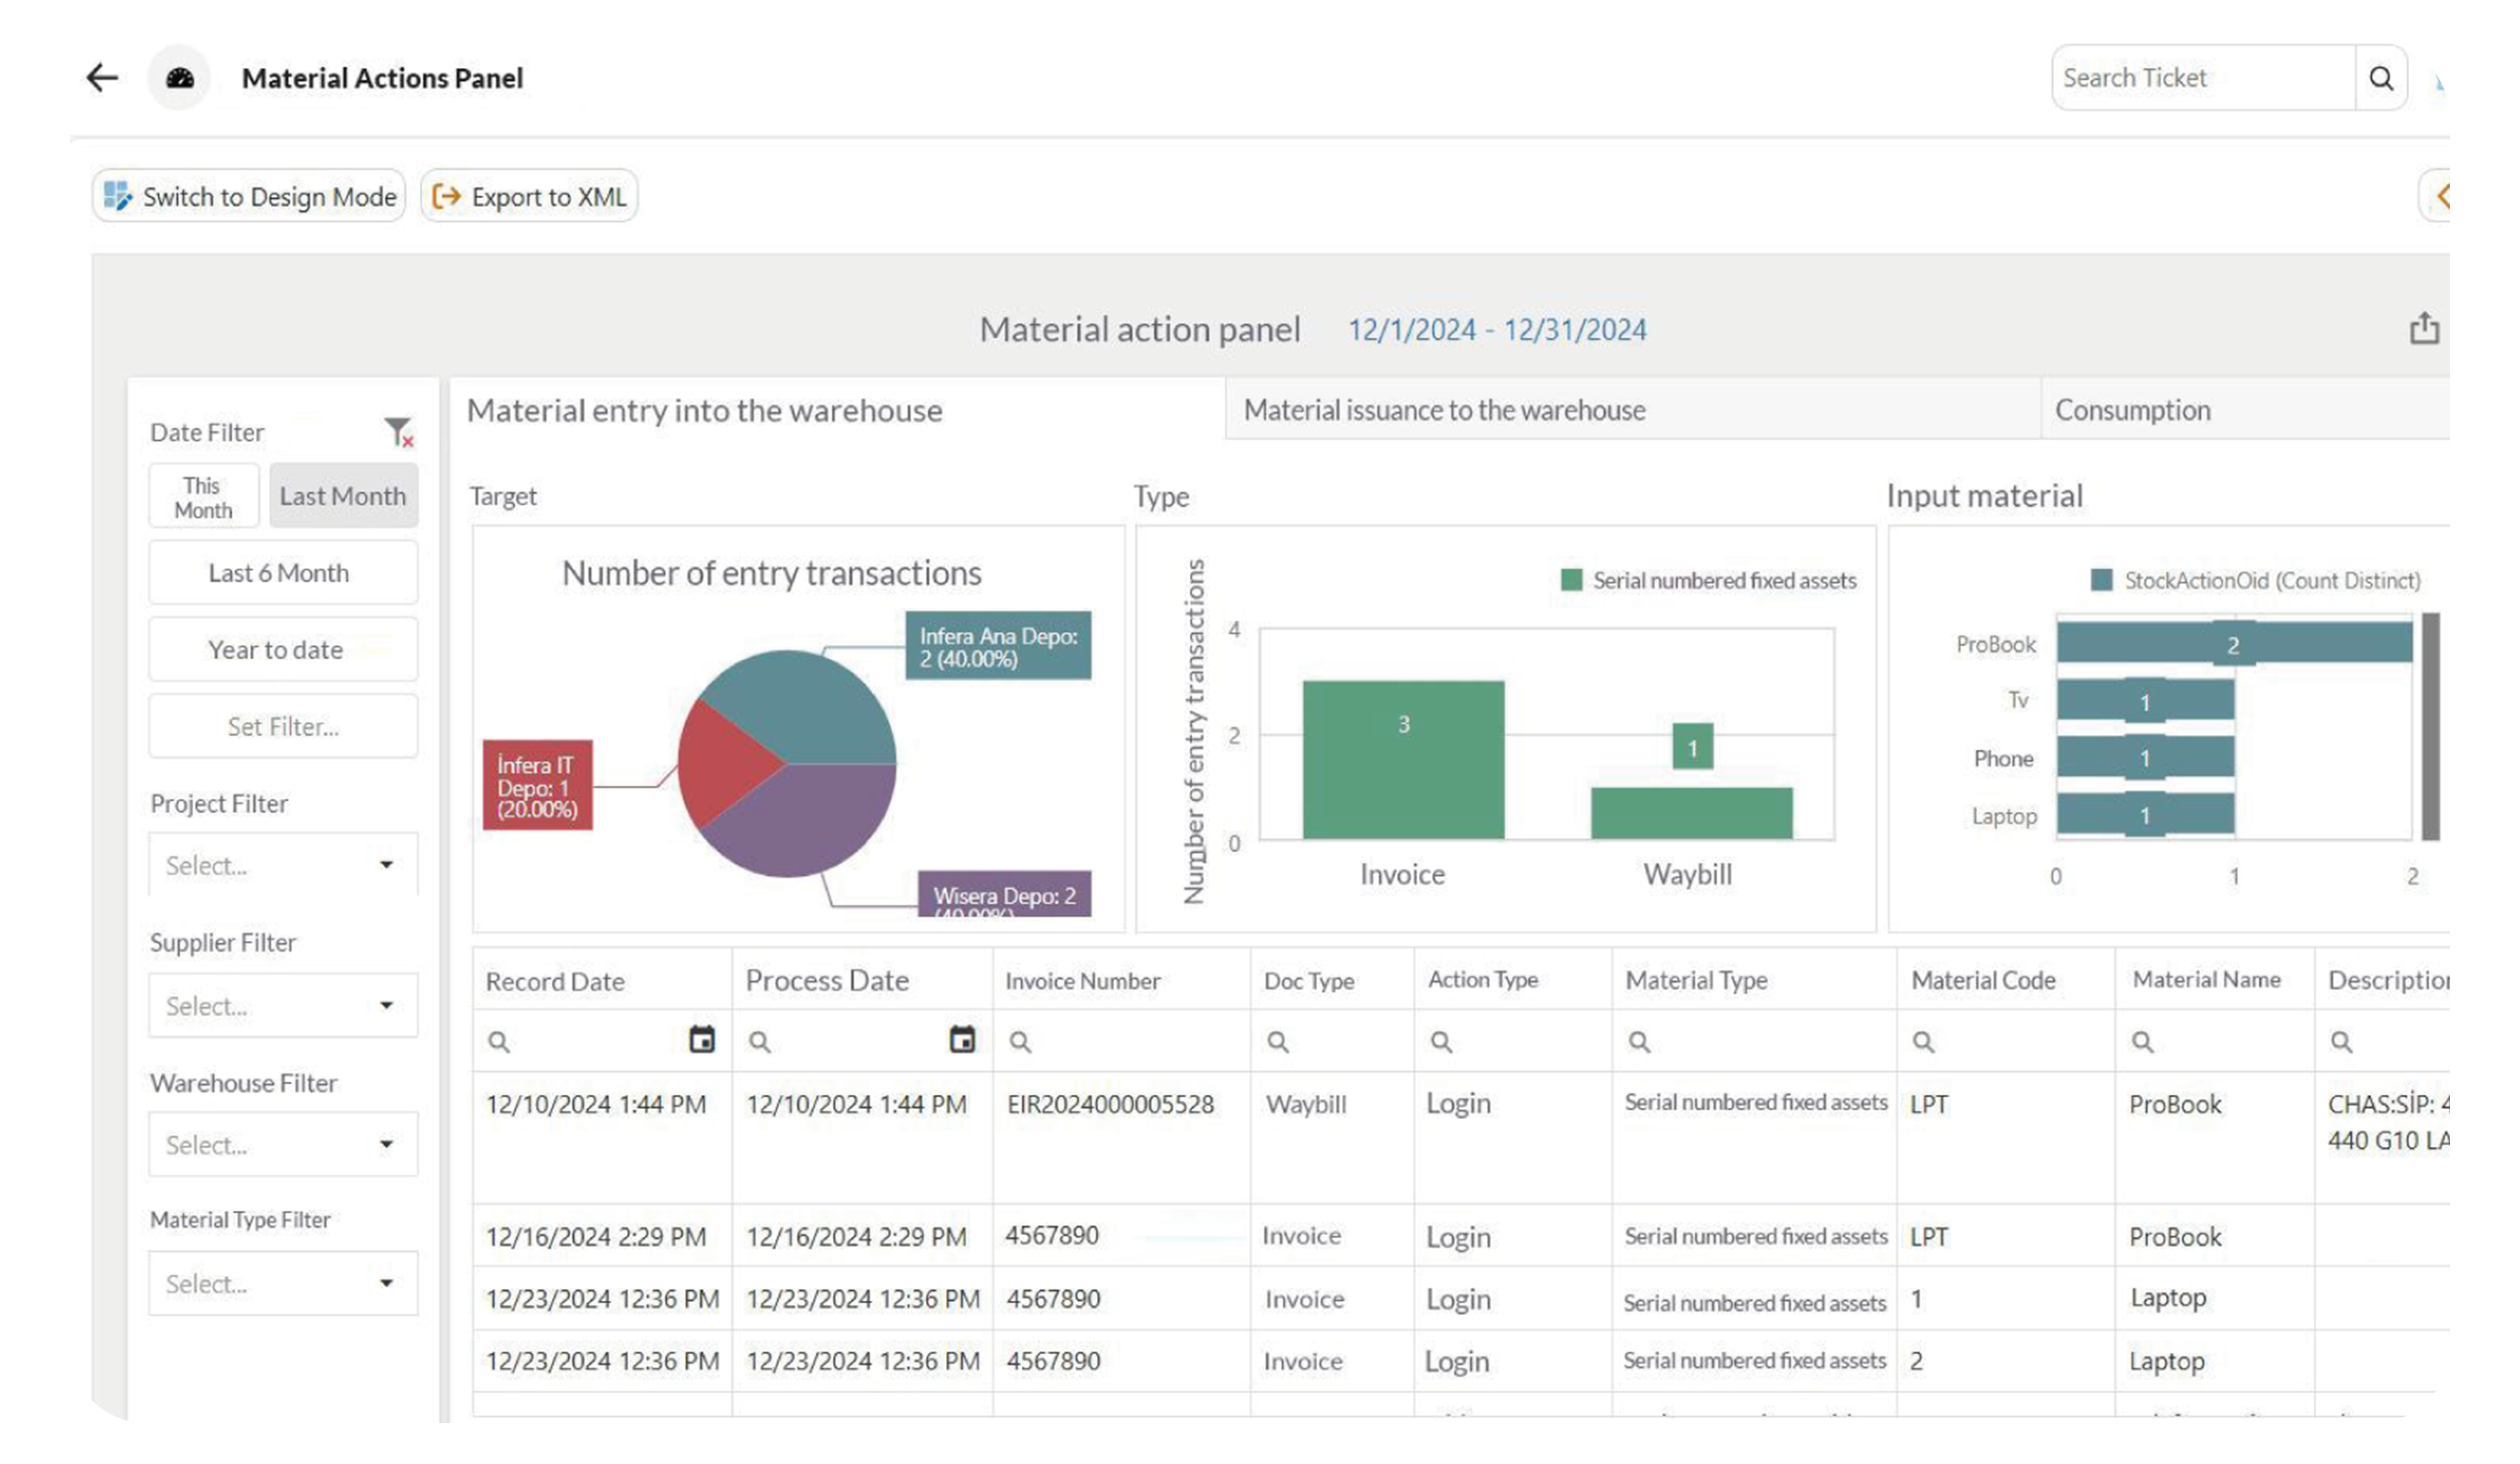Click the 12/1/2024 - 12/31/2024 date range

[x=1497, y=330]
